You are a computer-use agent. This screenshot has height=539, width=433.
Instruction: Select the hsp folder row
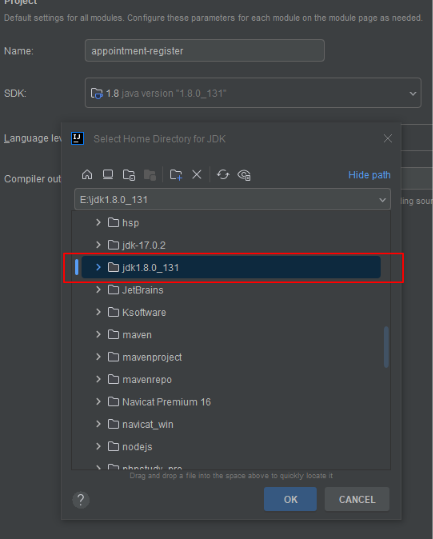pyautogui.click(x=231, y=222)
